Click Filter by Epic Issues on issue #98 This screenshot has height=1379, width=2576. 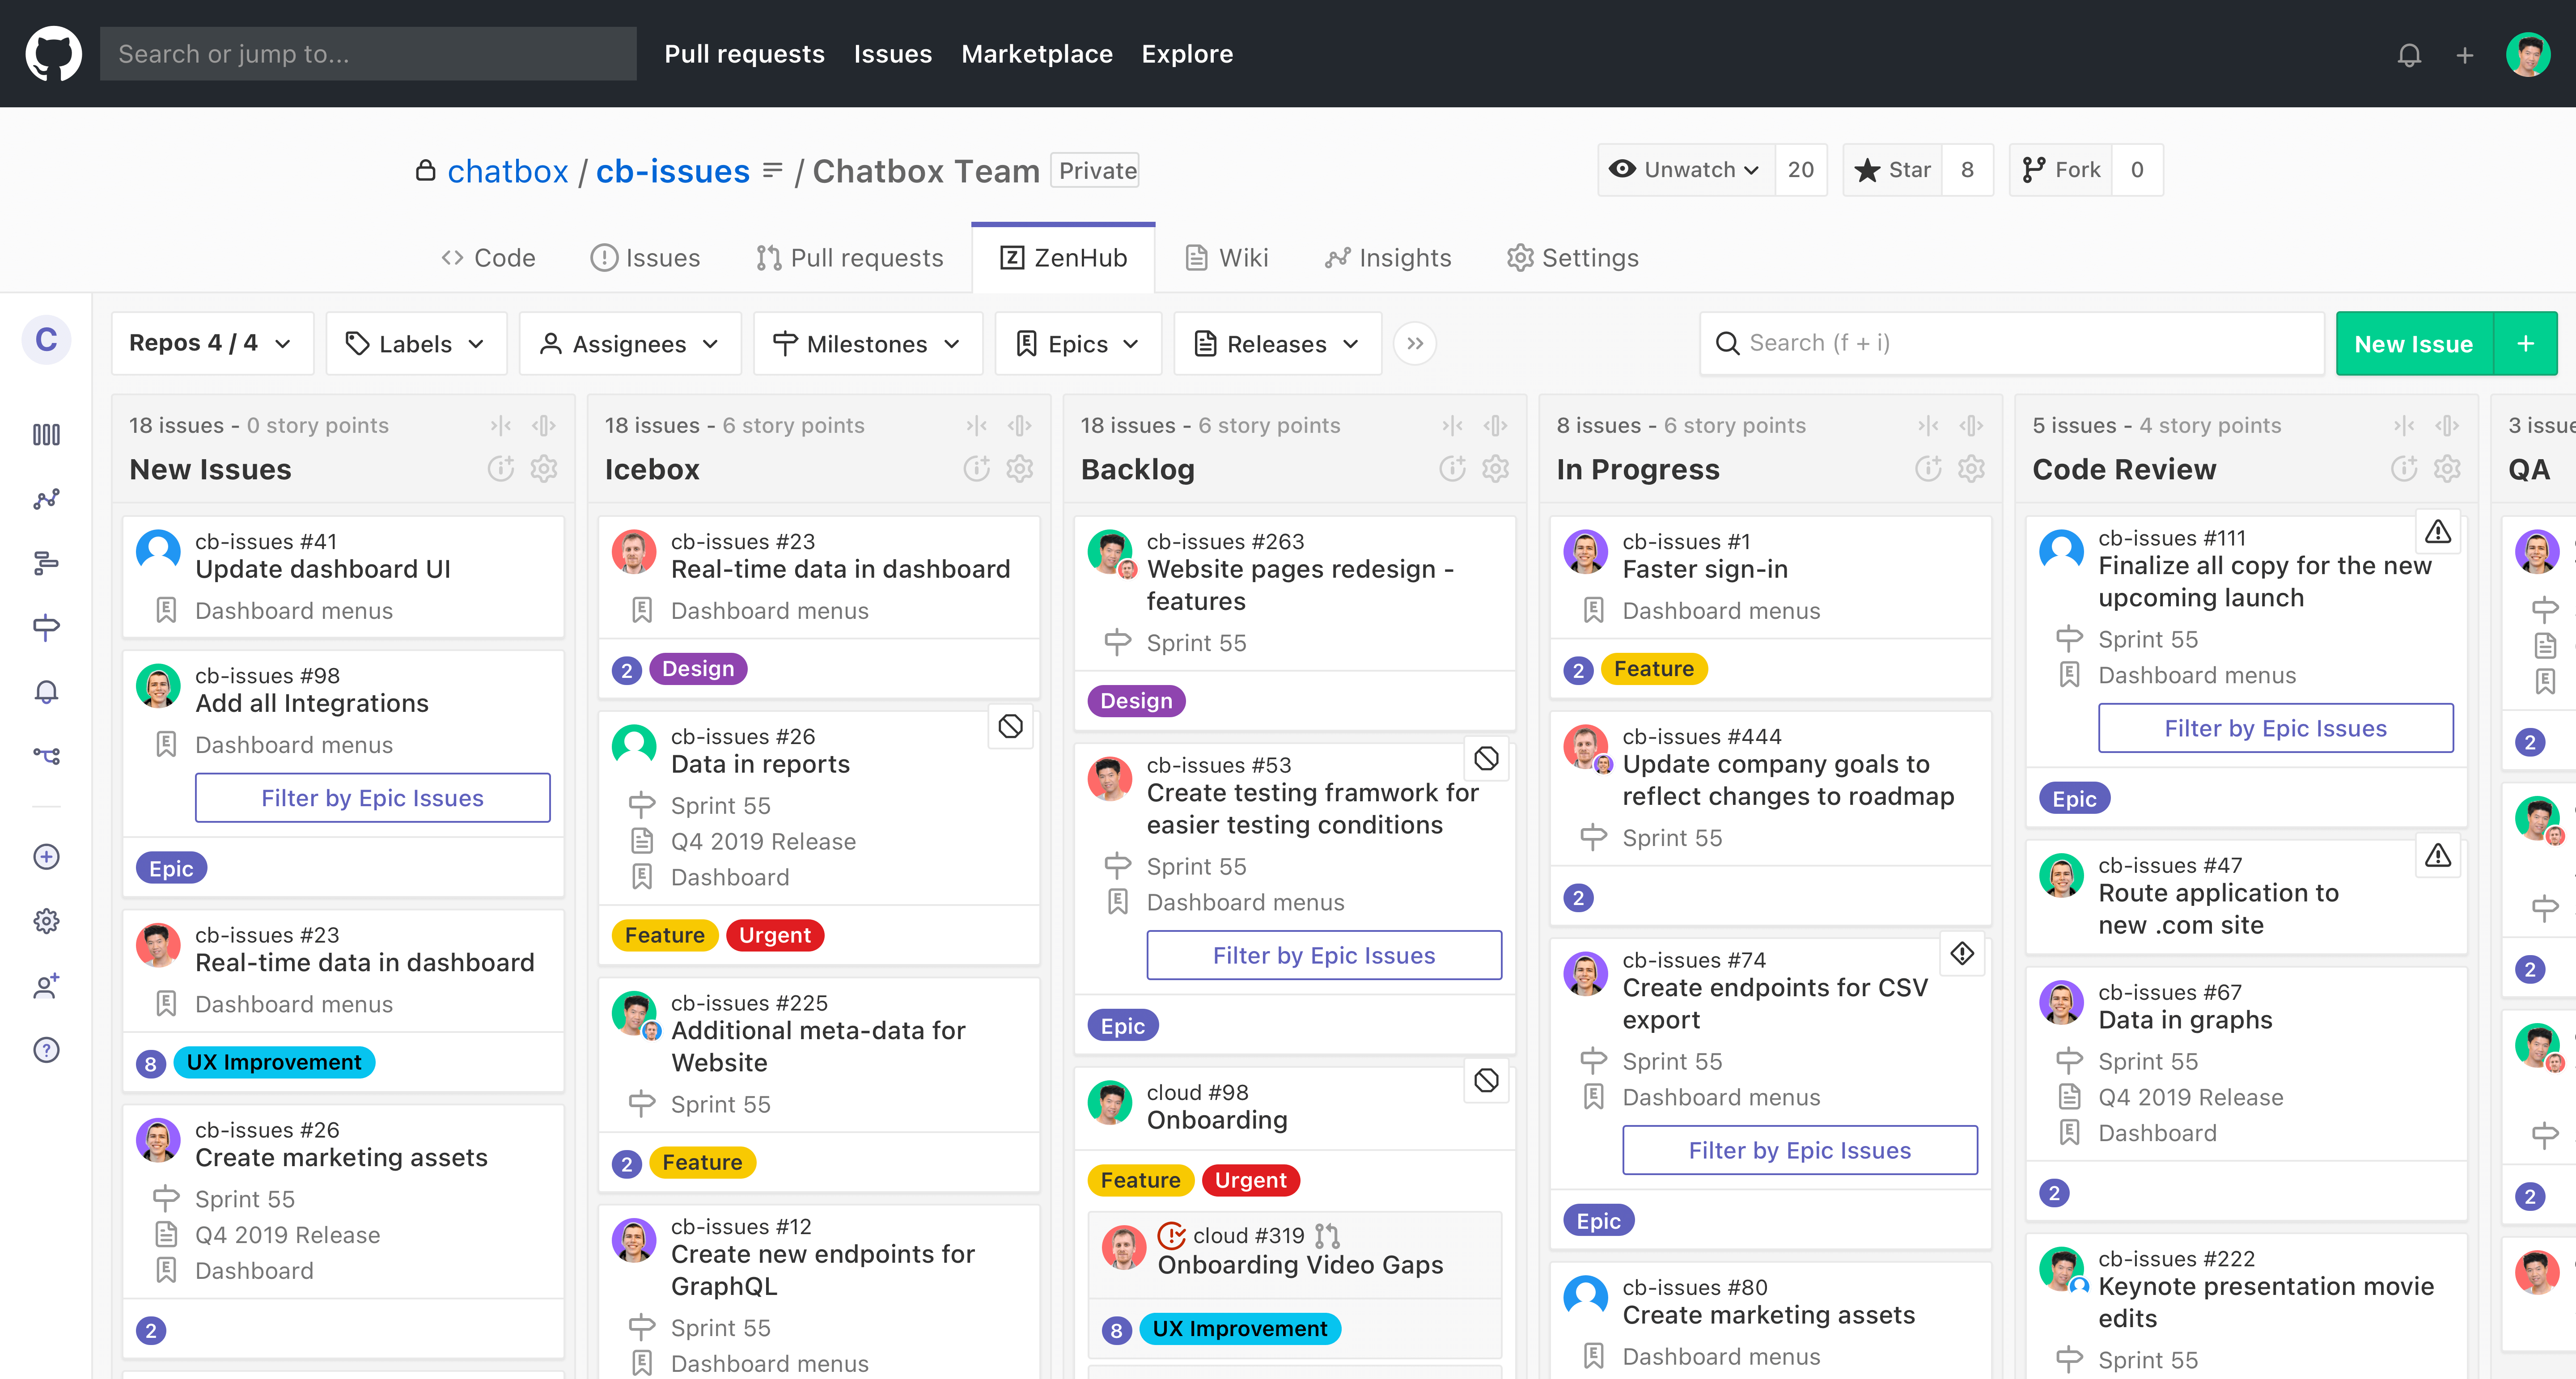[373, 798]
